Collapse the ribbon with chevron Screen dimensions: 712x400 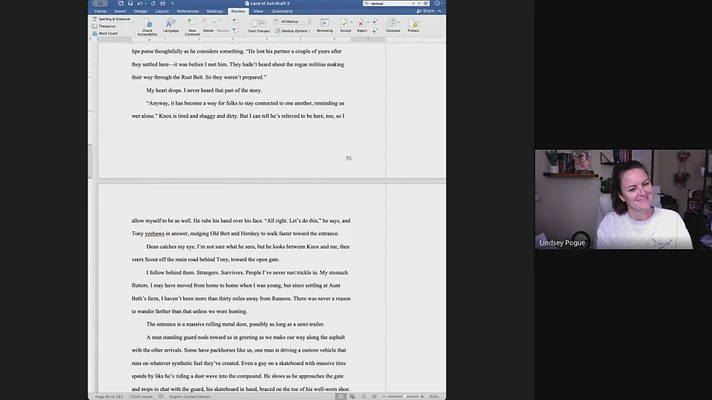pos(440,11)
